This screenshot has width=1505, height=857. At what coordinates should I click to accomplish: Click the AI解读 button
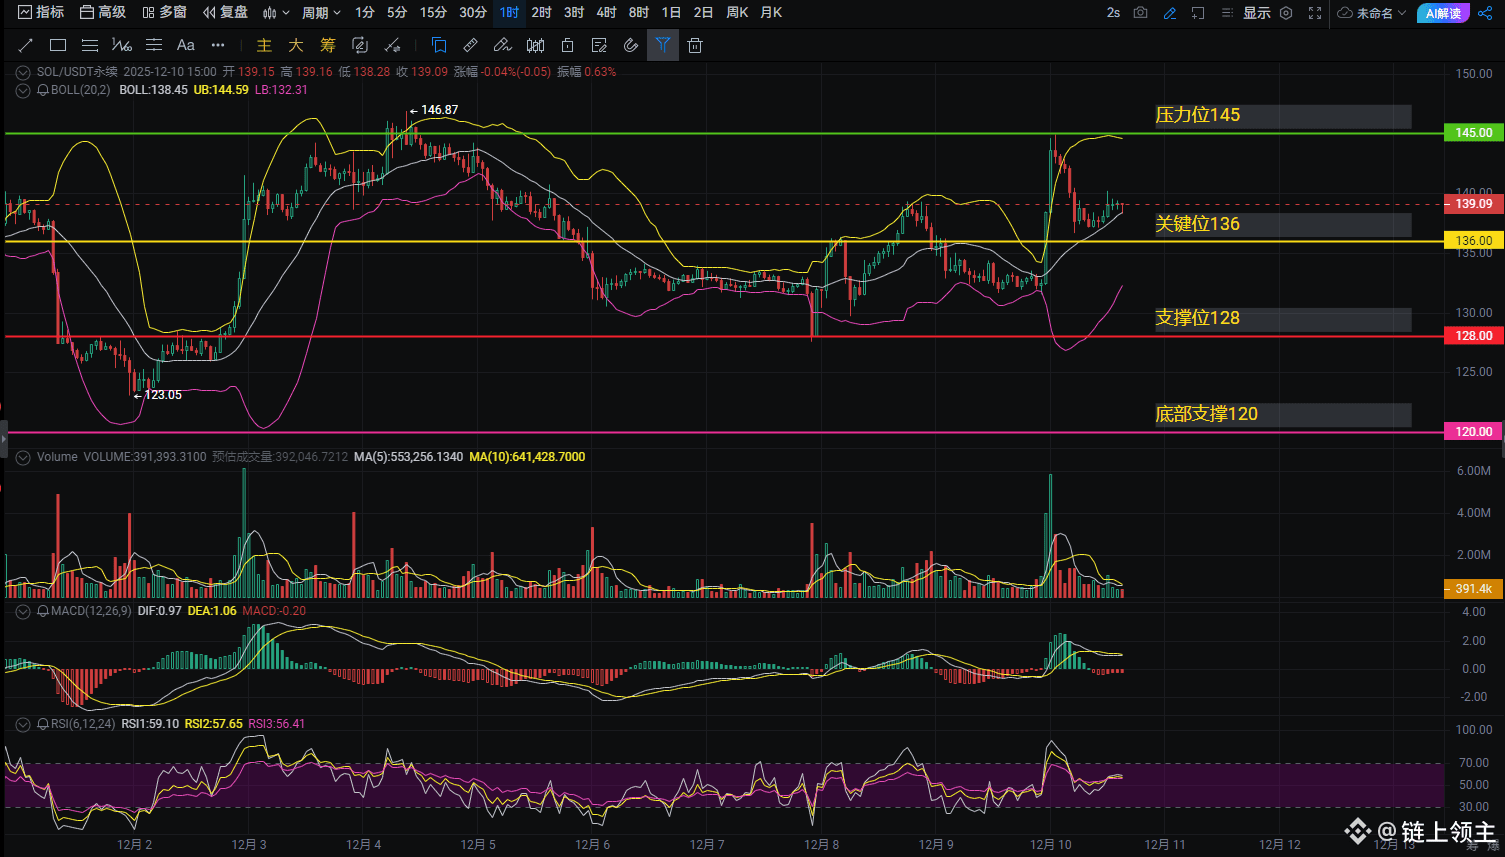pyautogui.click(x=1443, y=13)
